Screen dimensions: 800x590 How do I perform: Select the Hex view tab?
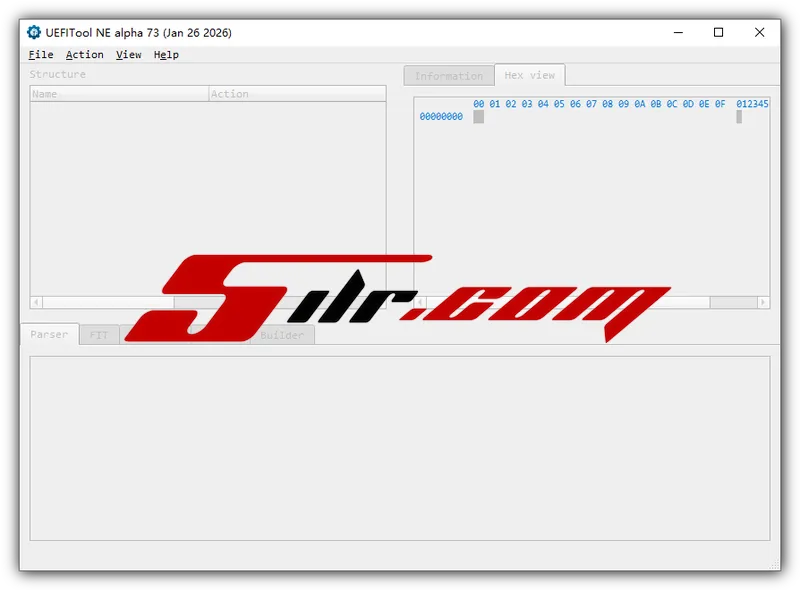click(x=529, y=75)
